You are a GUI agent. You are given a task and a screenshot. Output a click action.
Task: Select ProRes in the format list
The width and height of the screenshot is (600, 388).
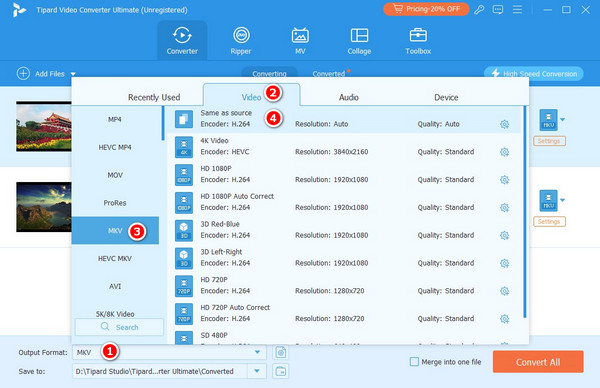(115, 203)
